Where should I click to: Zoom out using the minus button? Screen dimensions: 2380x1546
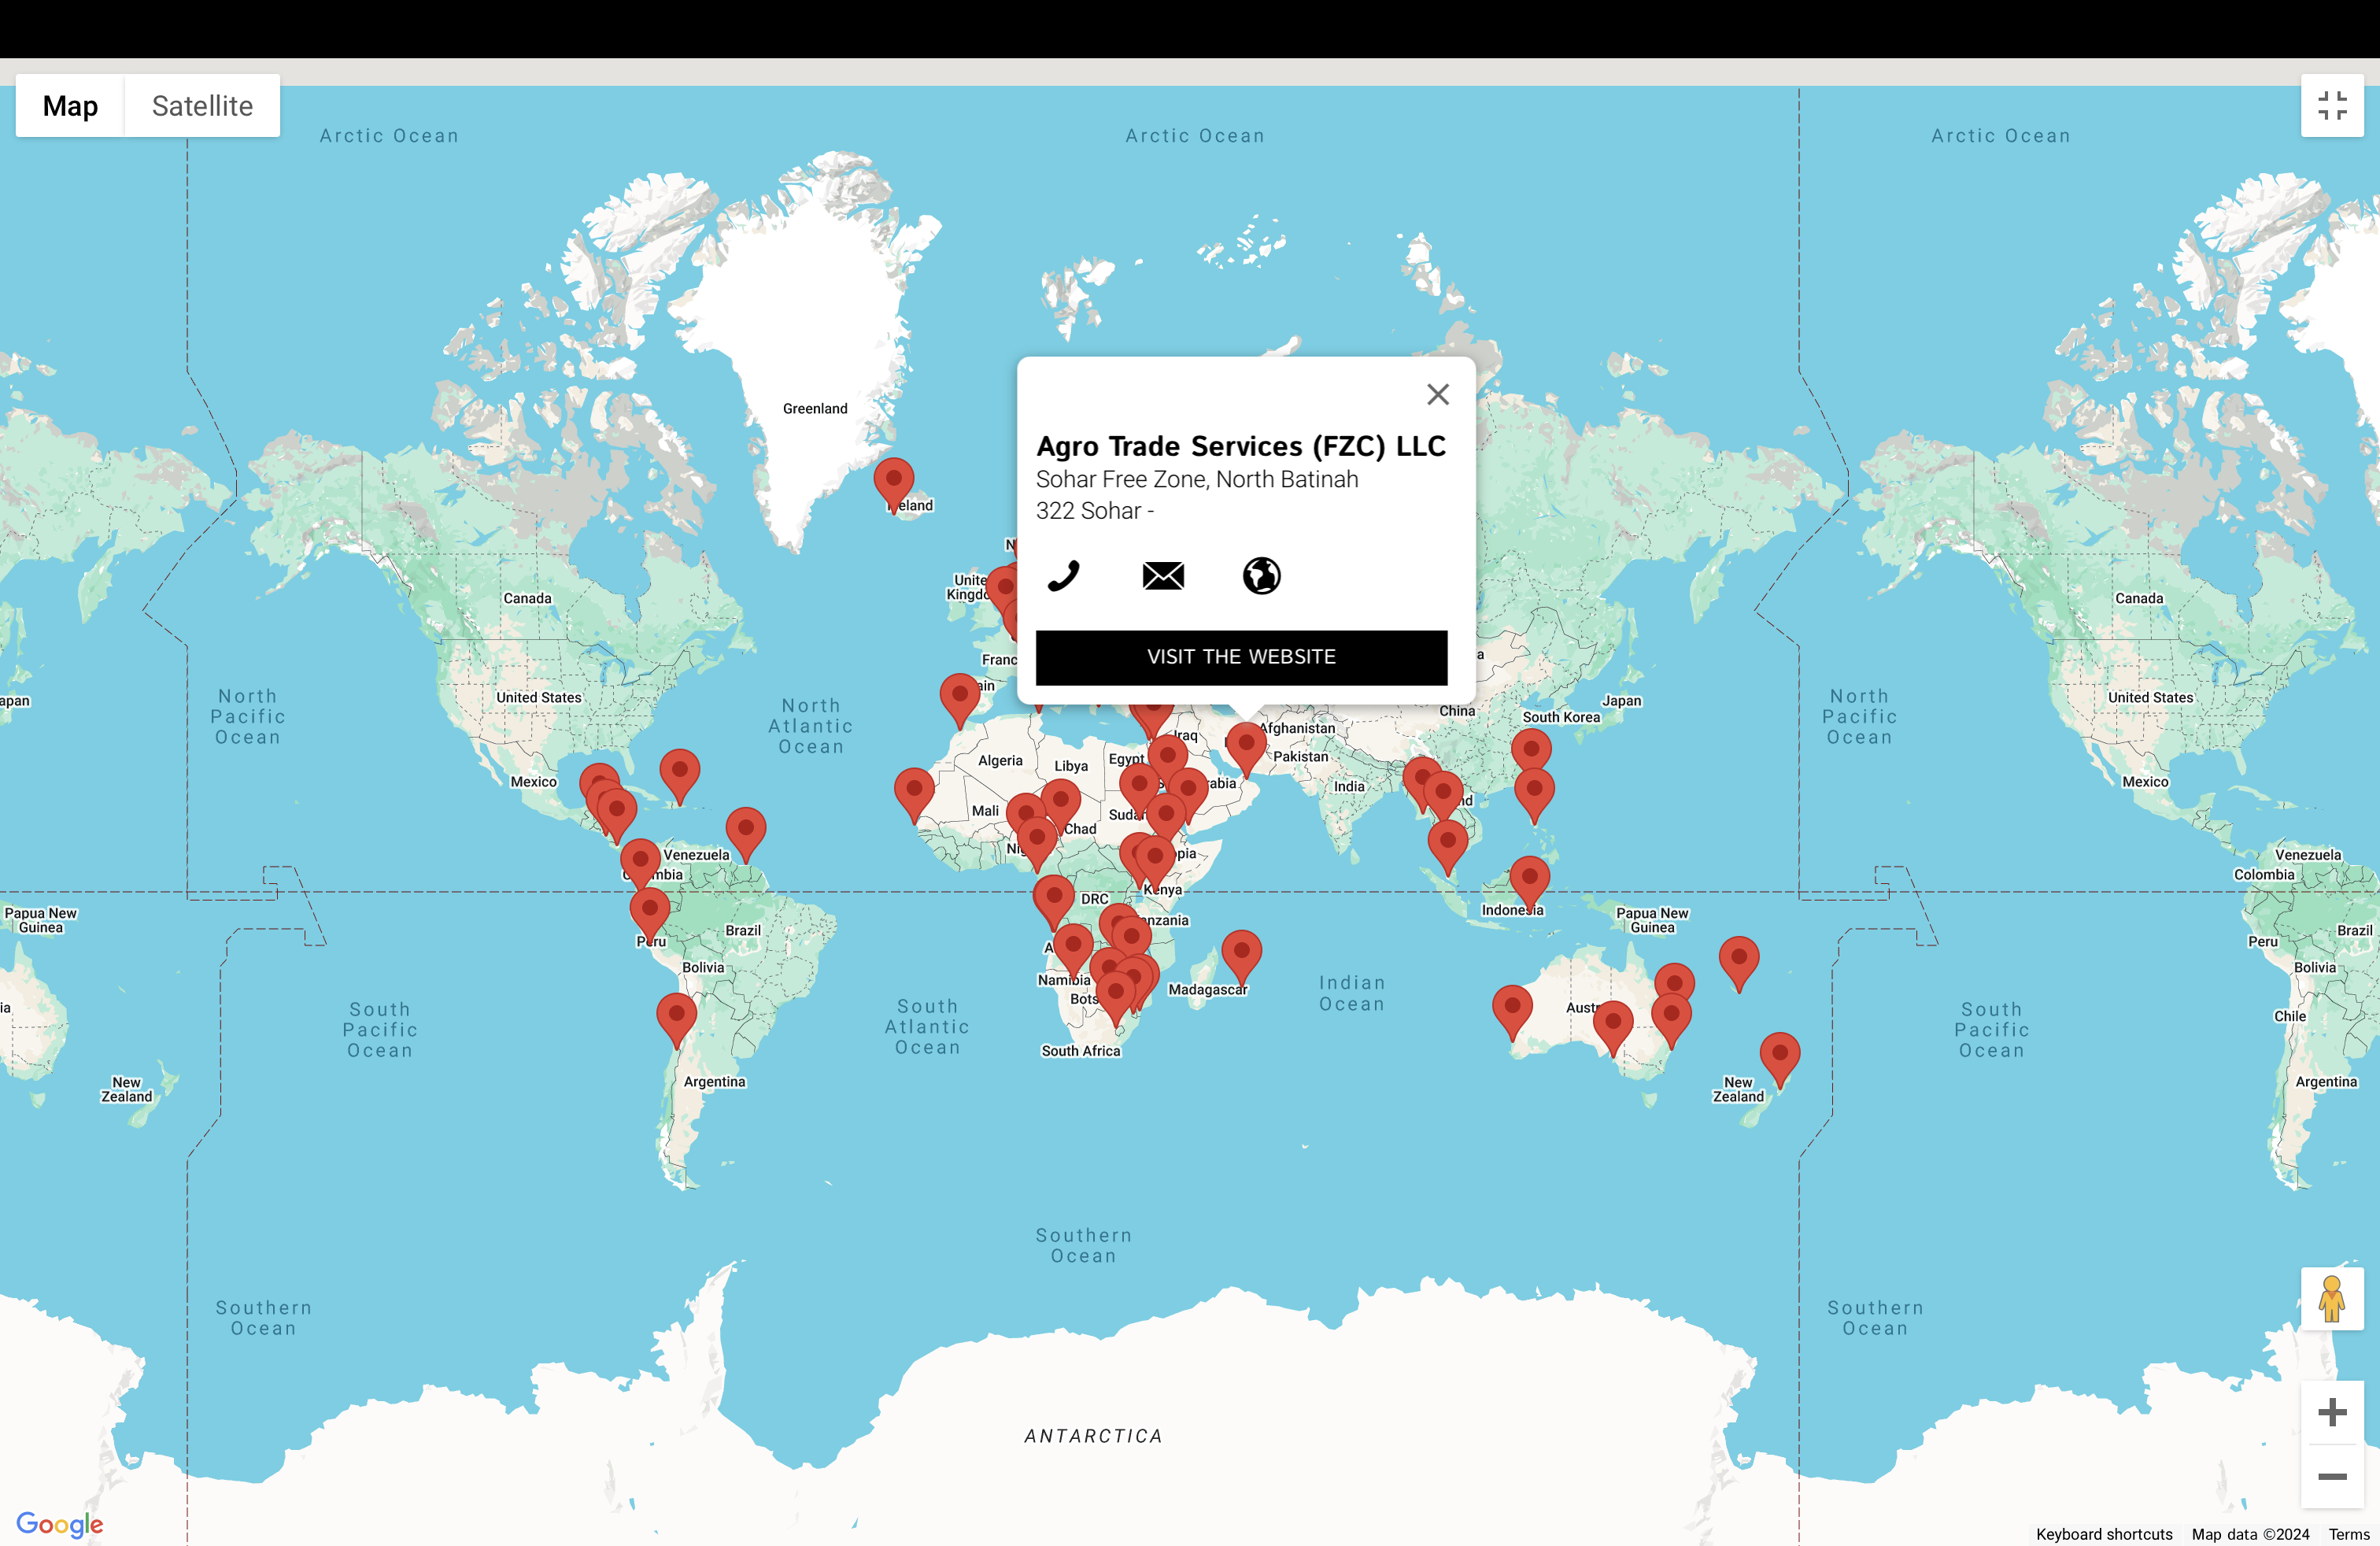click(x=2331, y=1477)
